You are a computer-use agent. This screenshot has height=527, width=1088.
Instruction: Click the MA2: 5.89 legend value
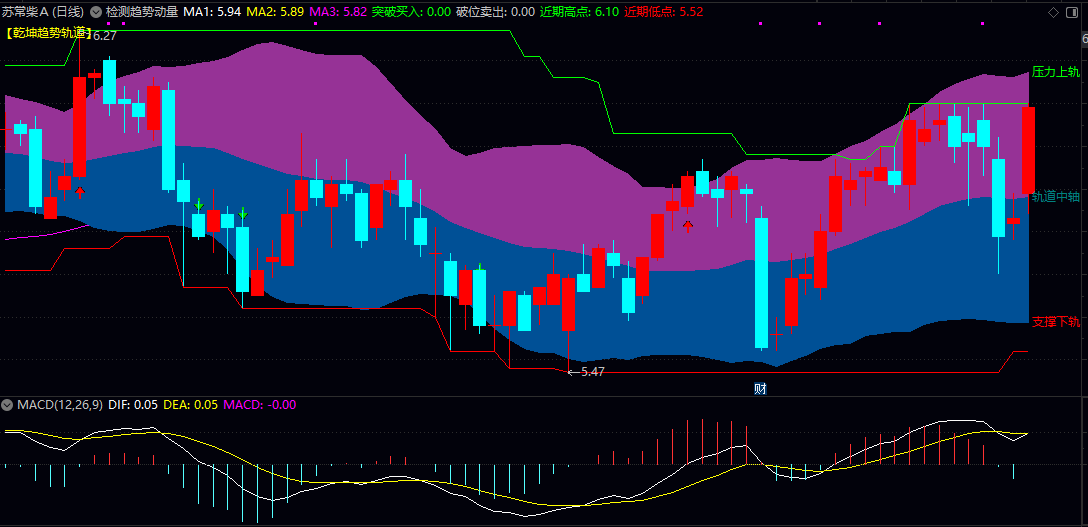(x=275, y=12)
